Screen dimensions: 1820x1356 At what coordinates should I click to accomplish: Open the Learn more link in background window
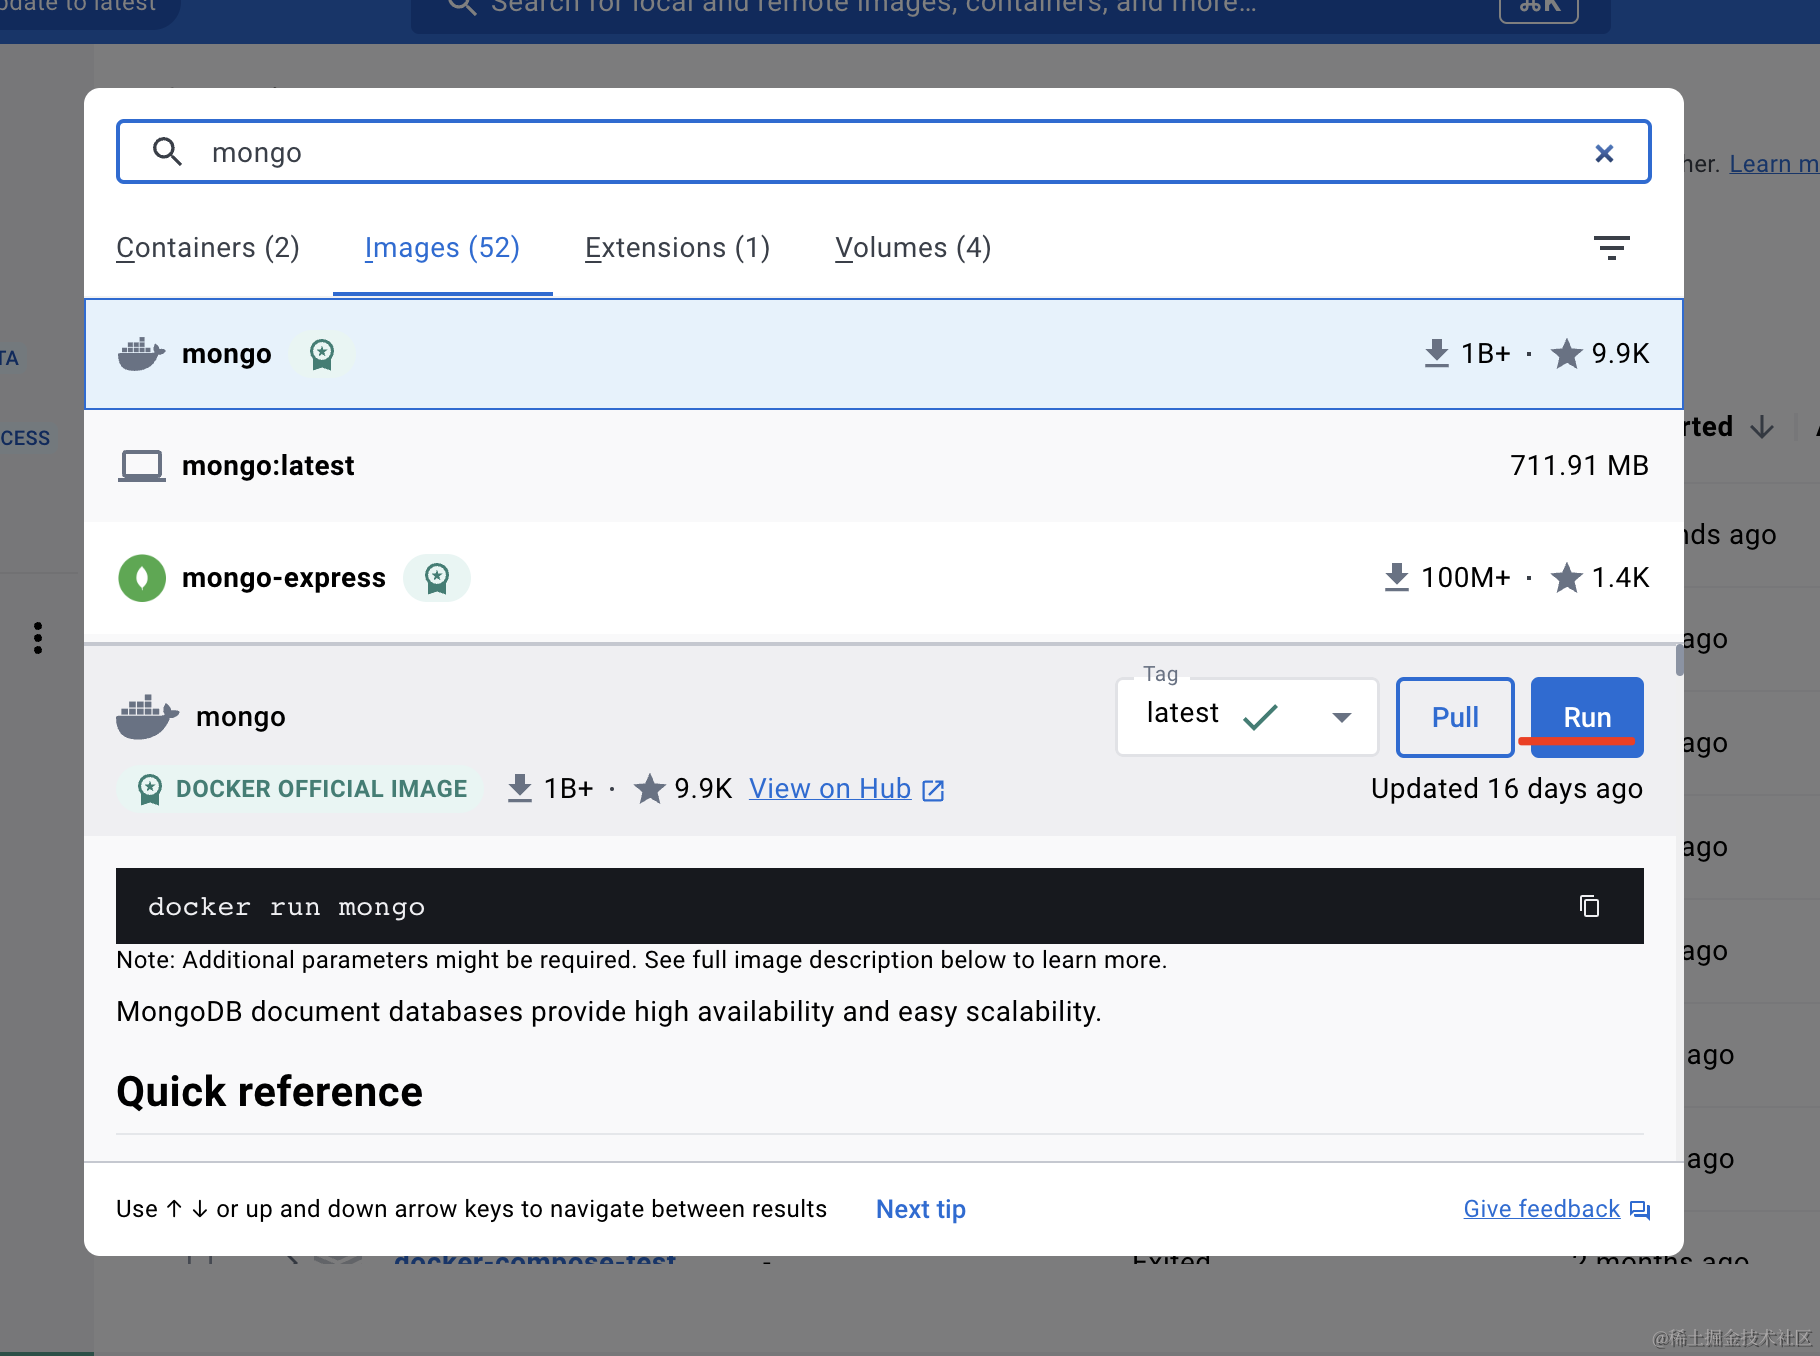(x=1774, y=164)
